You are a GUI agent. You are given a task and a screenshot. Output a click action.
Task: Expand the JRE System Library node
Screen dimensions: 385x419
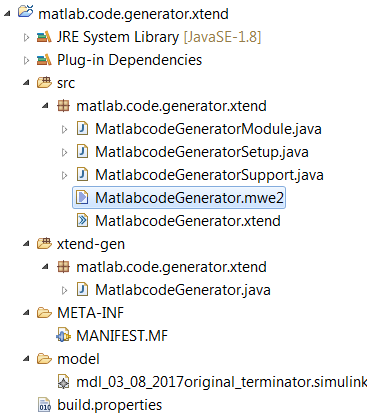[27, 37]
